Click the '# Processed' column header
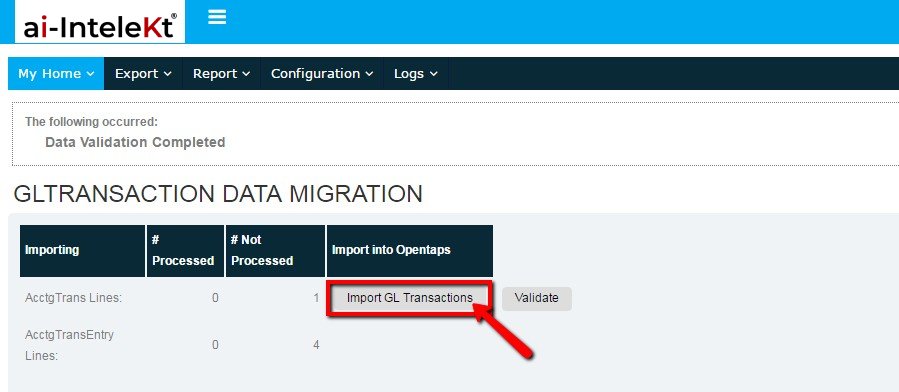The height and width of the screenshot is (392, 899). pyautogui.click(x=185, y=250)
